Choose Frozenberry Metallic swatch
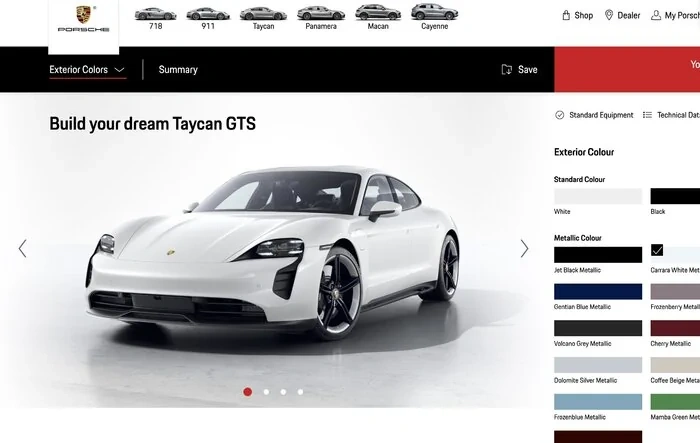 coord(675,292)
